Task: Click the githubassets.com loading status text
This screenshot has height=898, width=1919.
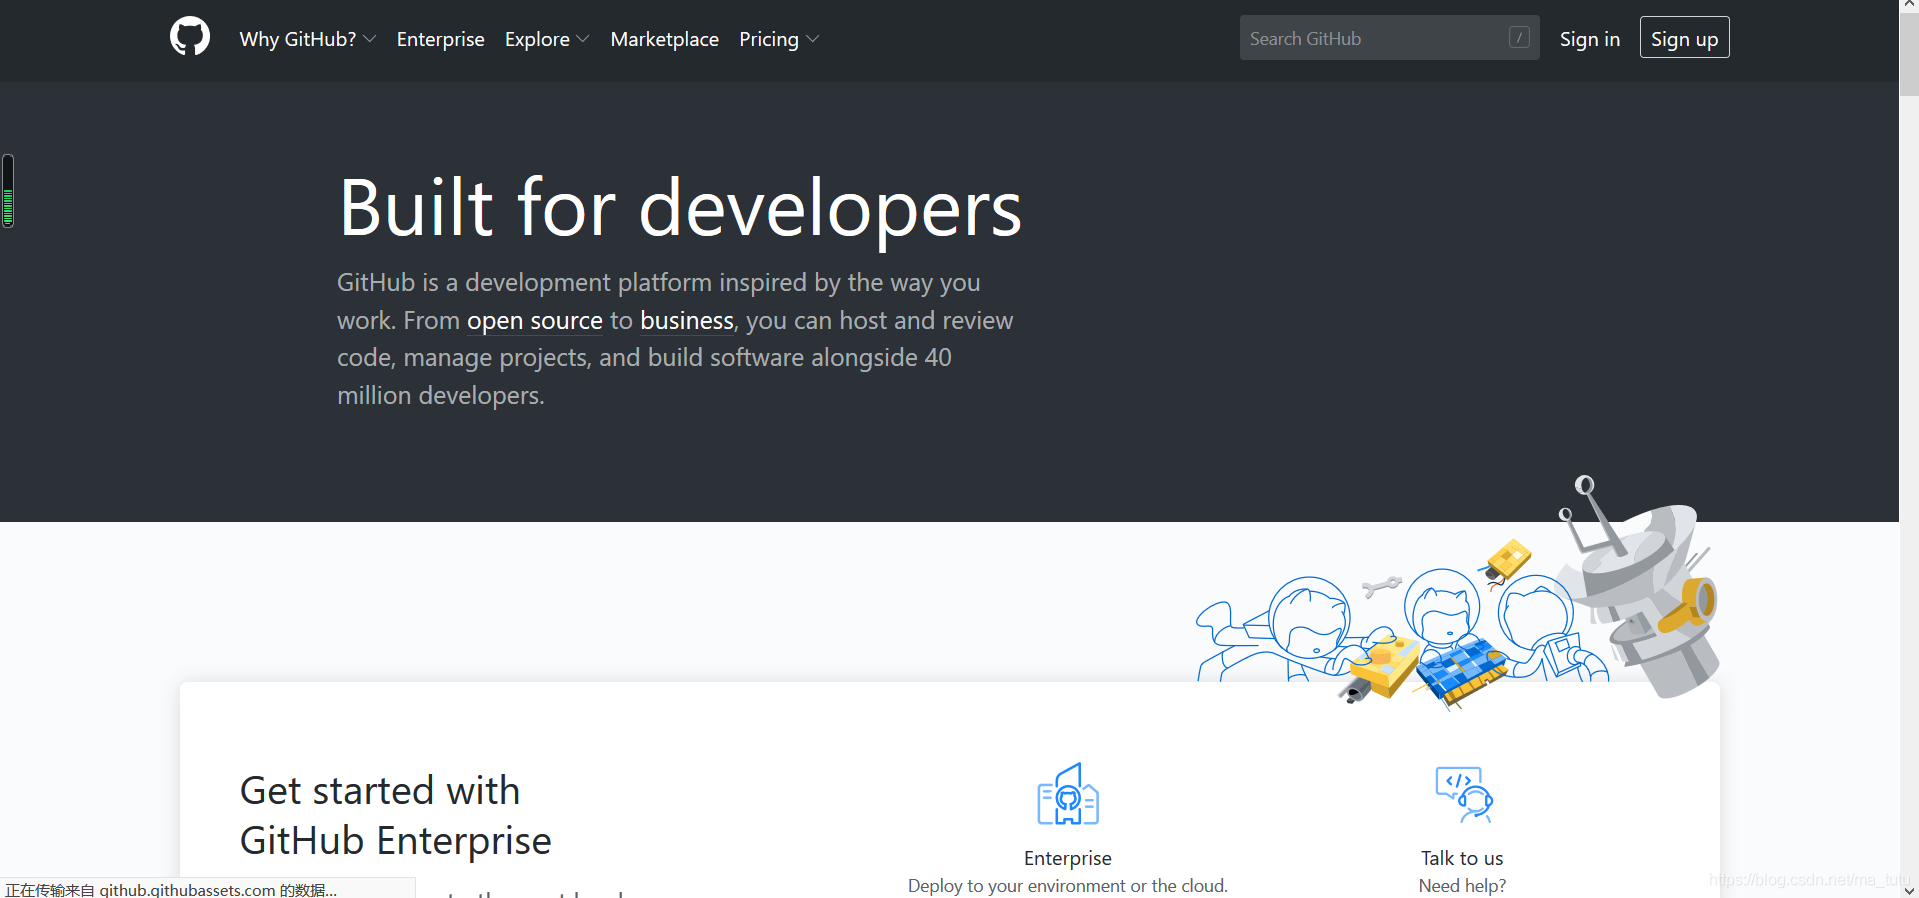Action: (x=171, y=889)
